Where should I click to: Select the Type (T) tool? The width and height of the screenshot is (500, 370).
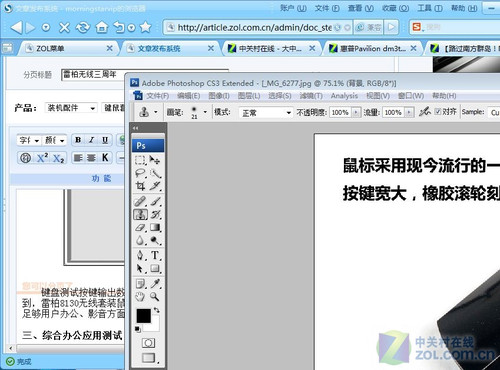click(155, 255)
